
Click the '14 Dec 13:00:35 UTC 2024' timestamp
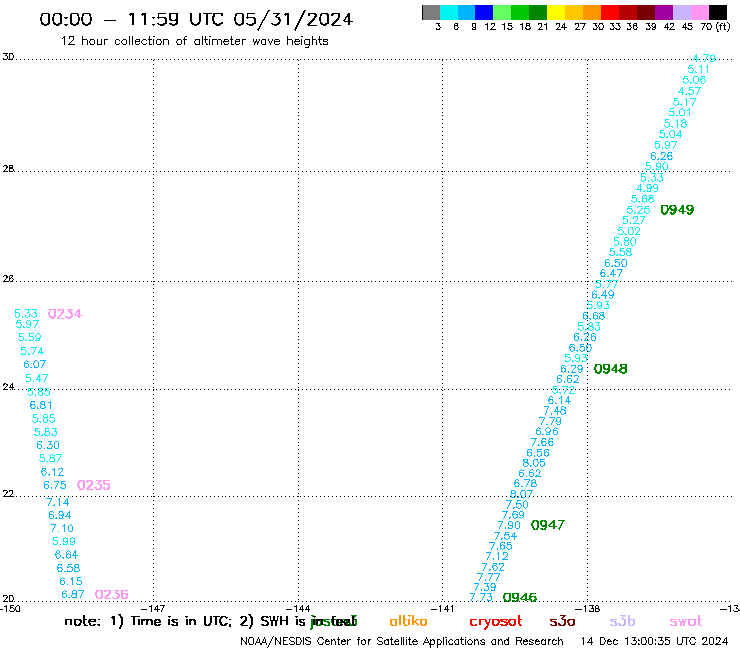coord(654,642)
